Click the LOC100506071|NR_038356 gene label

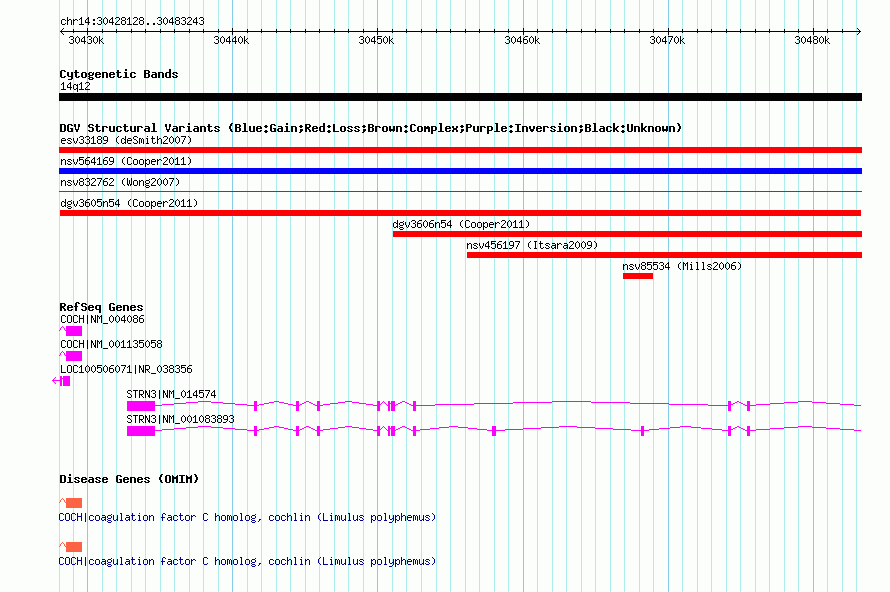(126, 370)
